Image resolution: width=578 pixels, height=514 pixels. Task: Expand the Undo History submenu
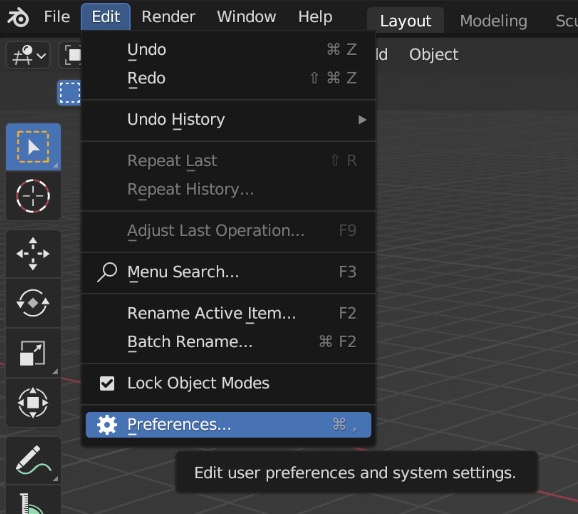point(229,120)
